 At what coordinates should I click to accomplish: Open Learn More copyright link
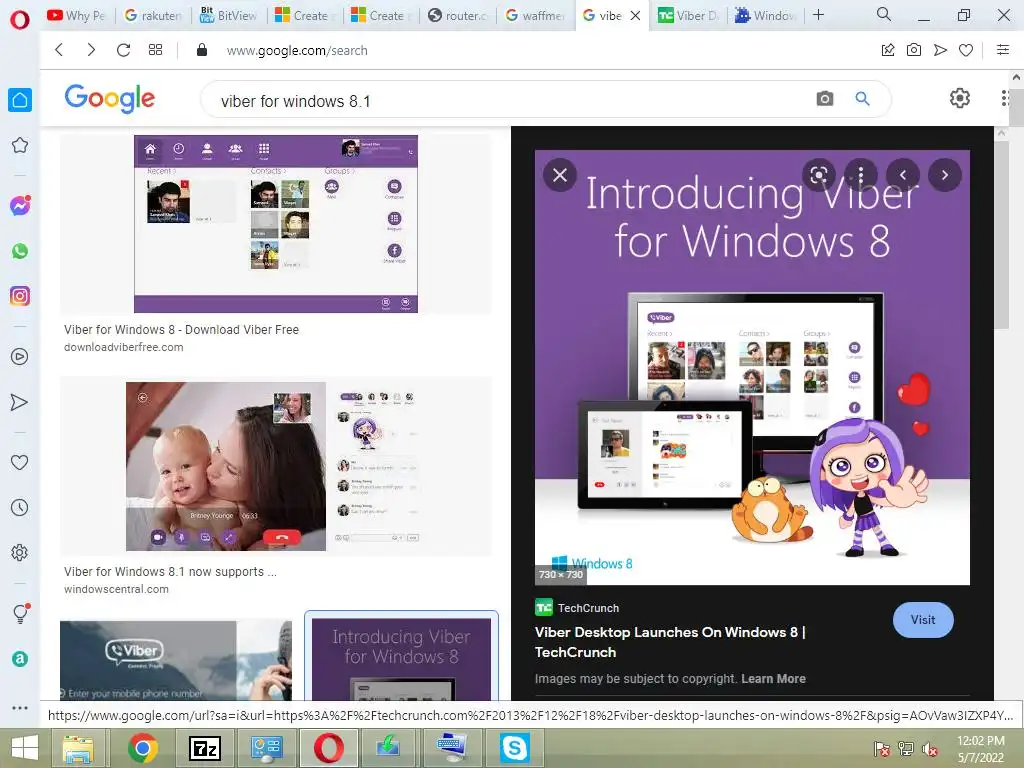tap(773, 679)
